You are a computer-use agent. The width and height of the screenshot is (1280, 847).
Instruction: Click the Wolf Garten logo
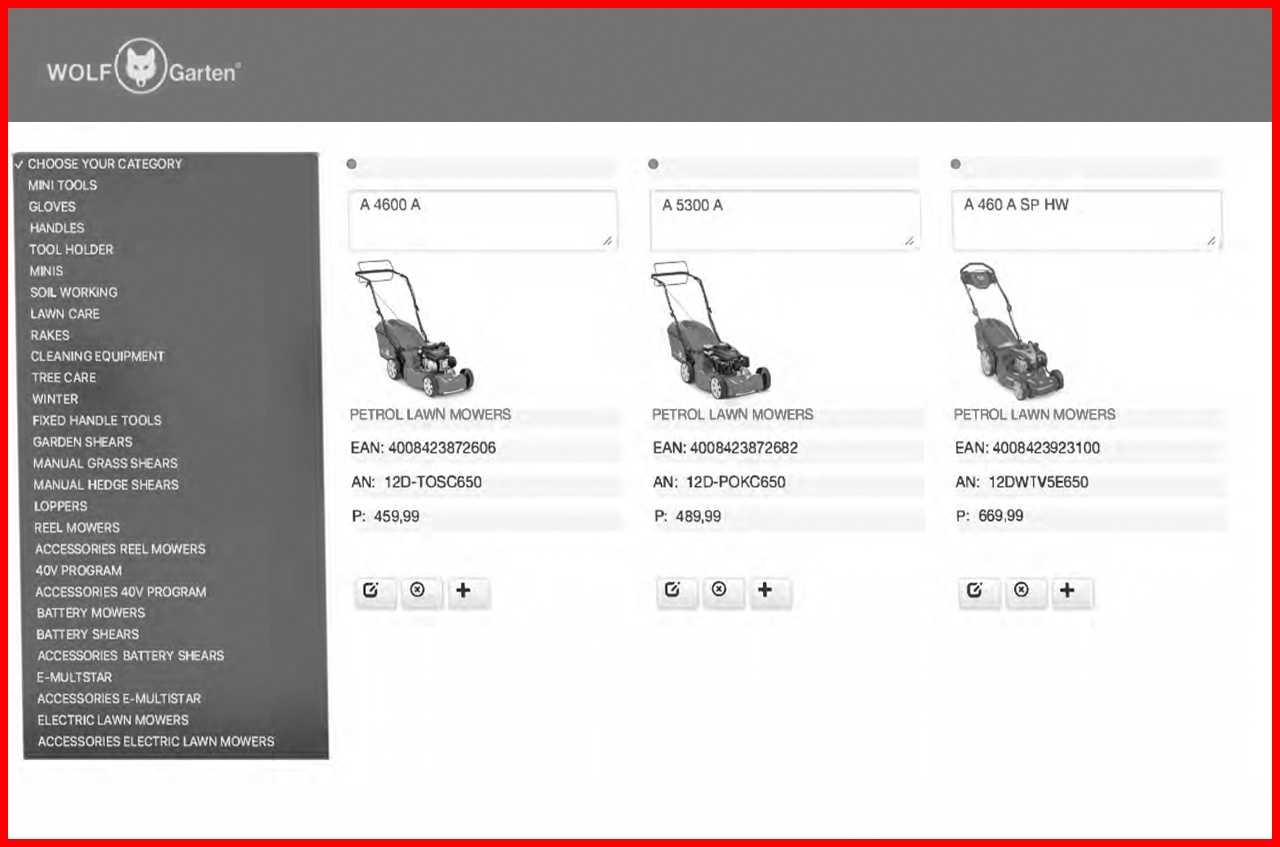(x=143, y=72)
